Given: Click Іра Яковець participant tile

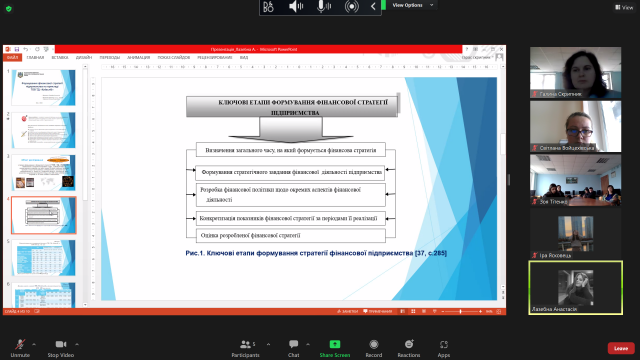Looking at the screenshot, I should pyautogui.click(x=576, y=234).
